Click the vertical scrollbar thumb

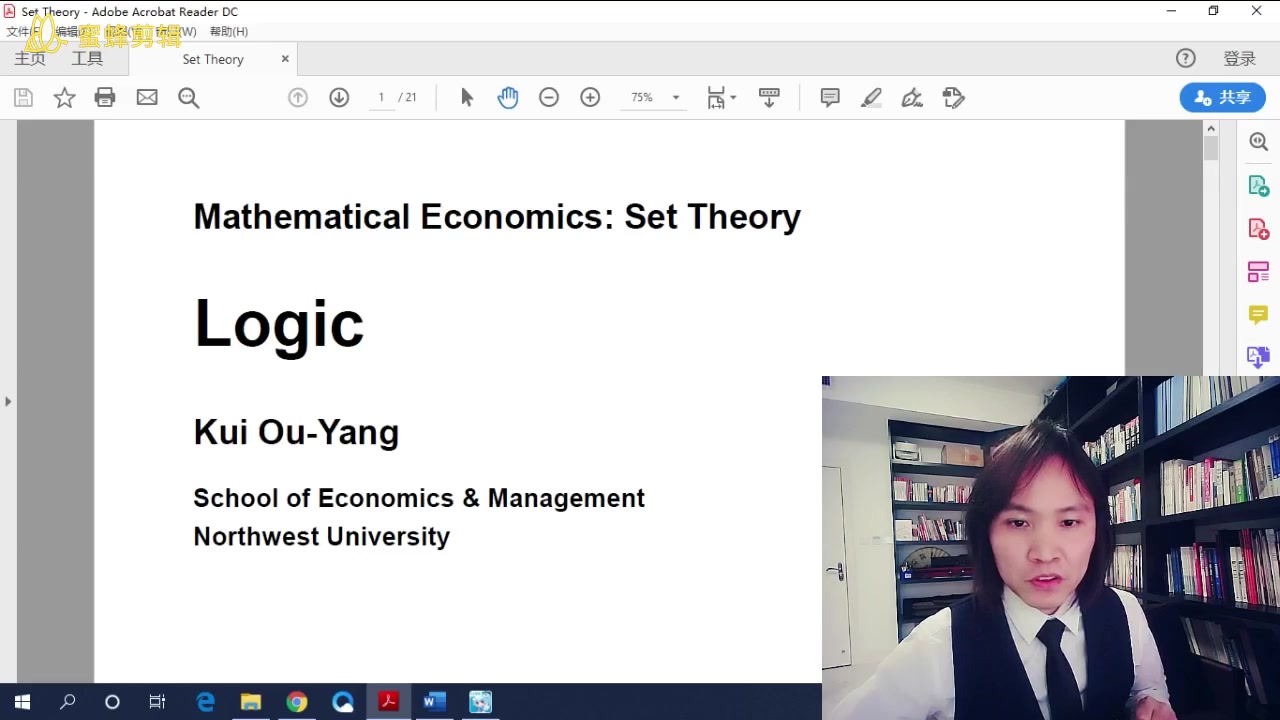(1211, 148)
